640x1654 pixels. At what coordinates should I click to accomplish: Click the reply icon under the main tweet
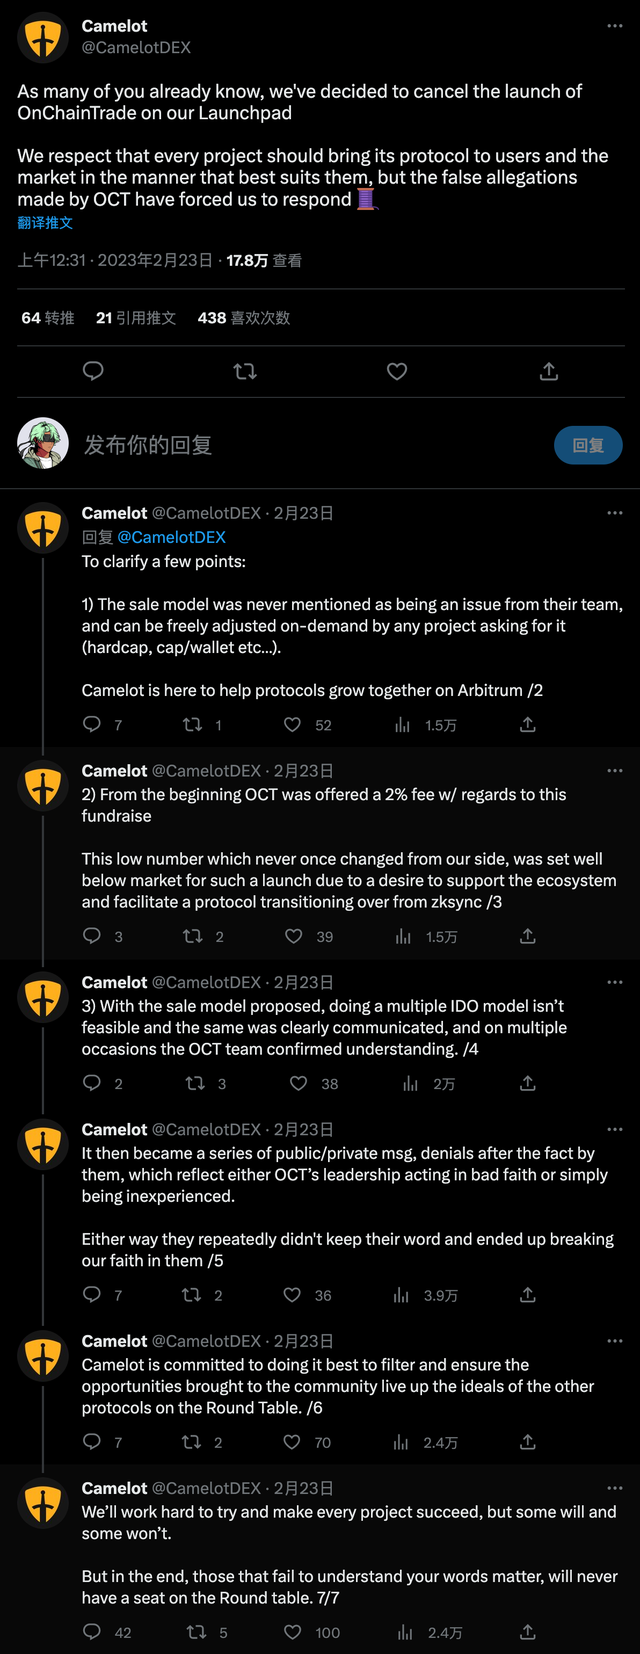[x=93, y=371]
